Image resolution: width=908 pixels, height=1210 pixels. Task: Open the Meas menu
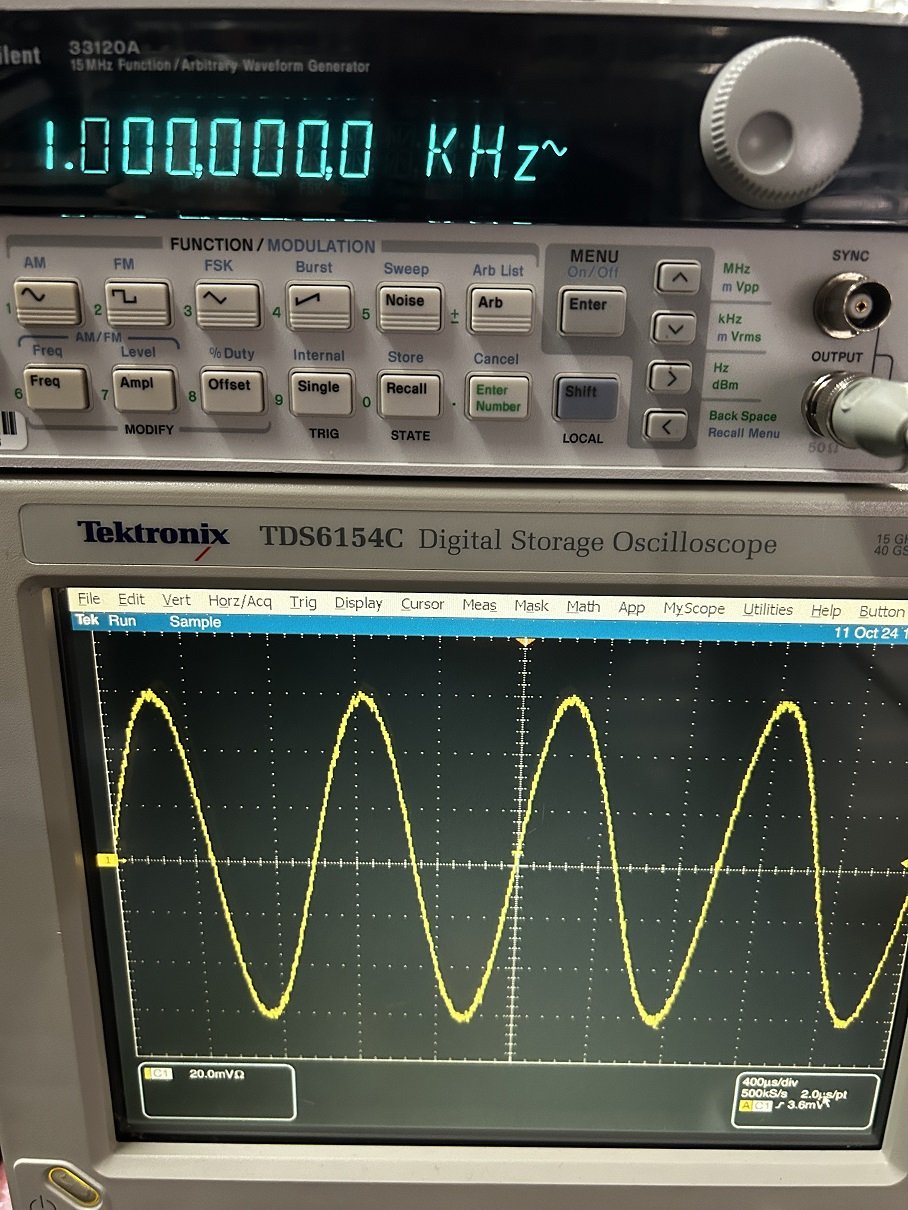[x=479, y=605]
